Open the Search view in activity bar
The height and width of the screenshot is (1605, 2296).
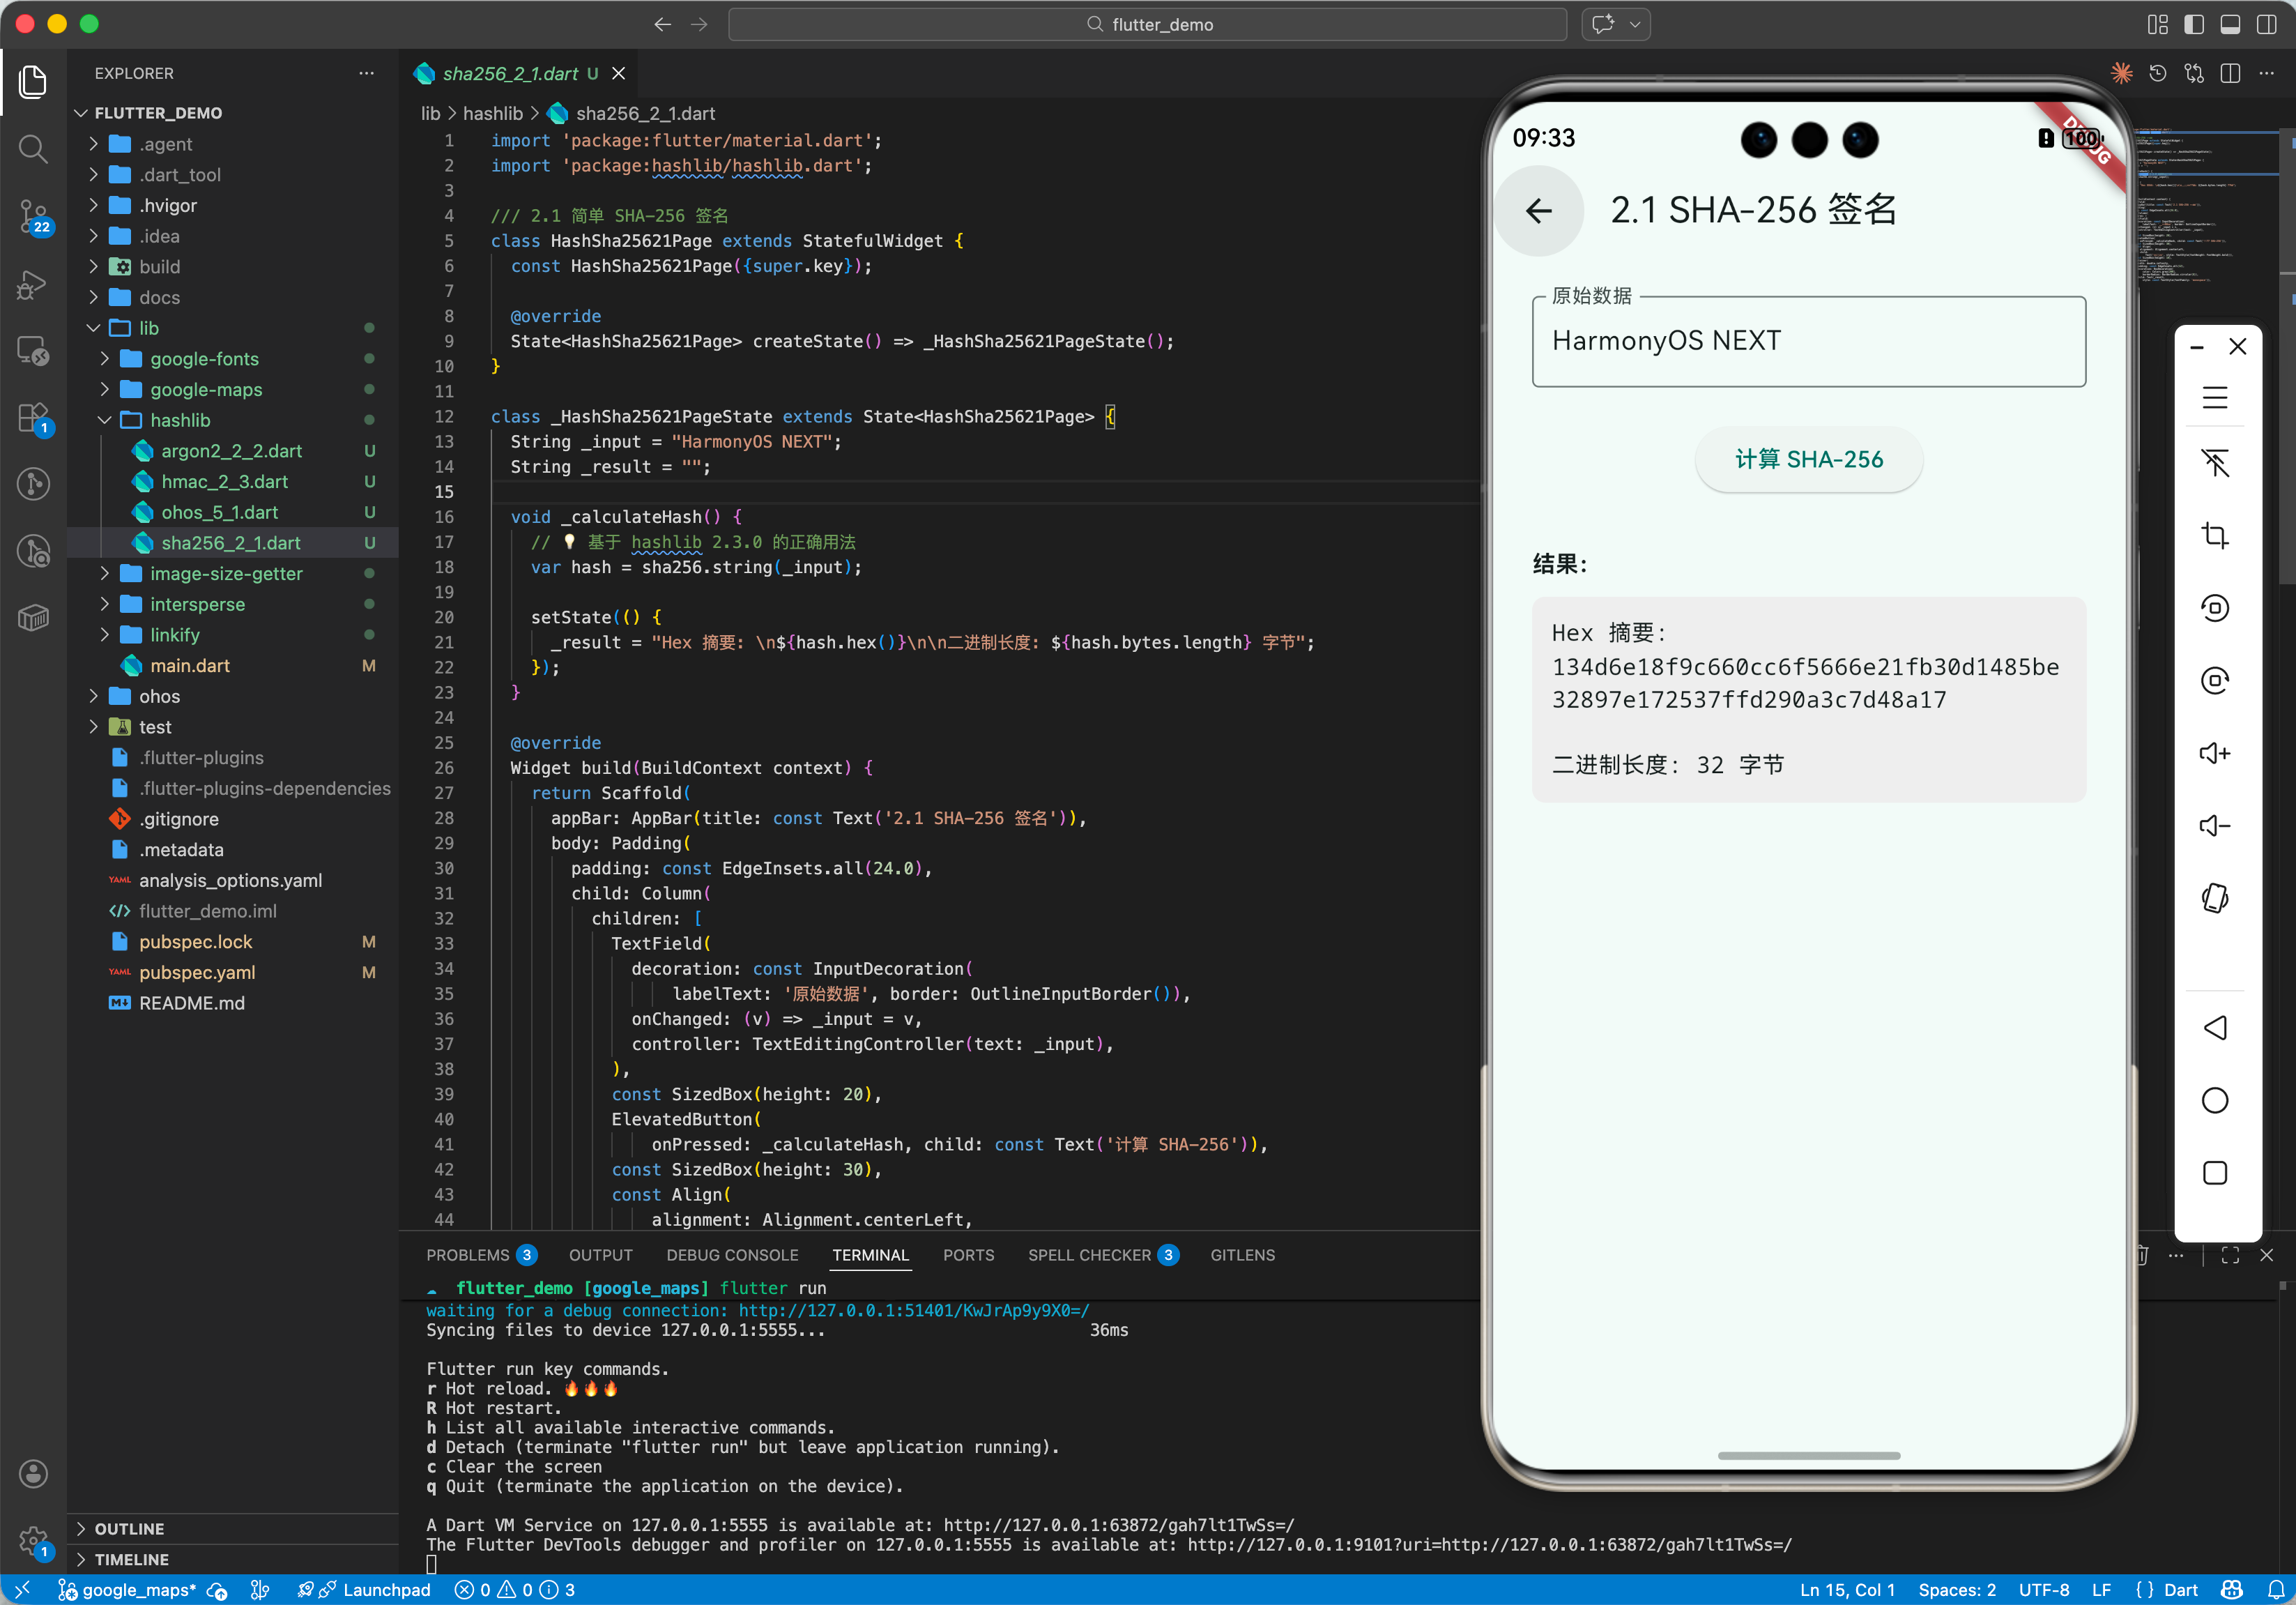coord(33,149)
